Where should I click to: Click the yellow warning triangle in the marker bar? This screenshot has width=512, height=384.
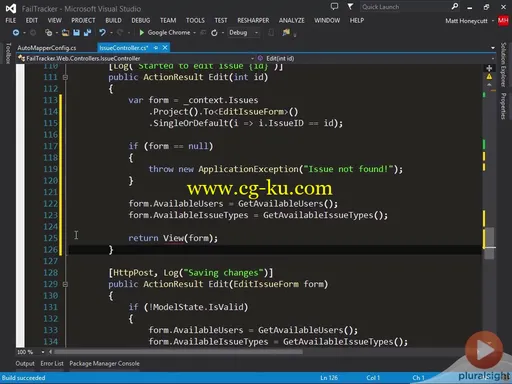pos(489,77)
